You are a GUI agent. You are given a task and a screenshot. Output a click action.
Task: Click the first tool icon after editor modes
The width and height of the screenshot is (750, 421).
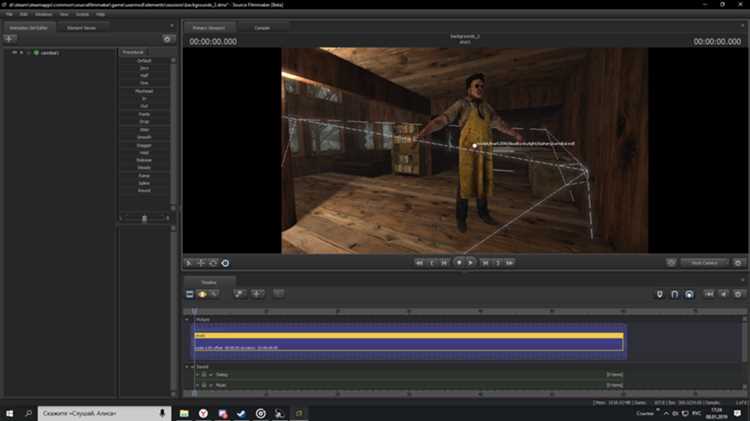240,294
